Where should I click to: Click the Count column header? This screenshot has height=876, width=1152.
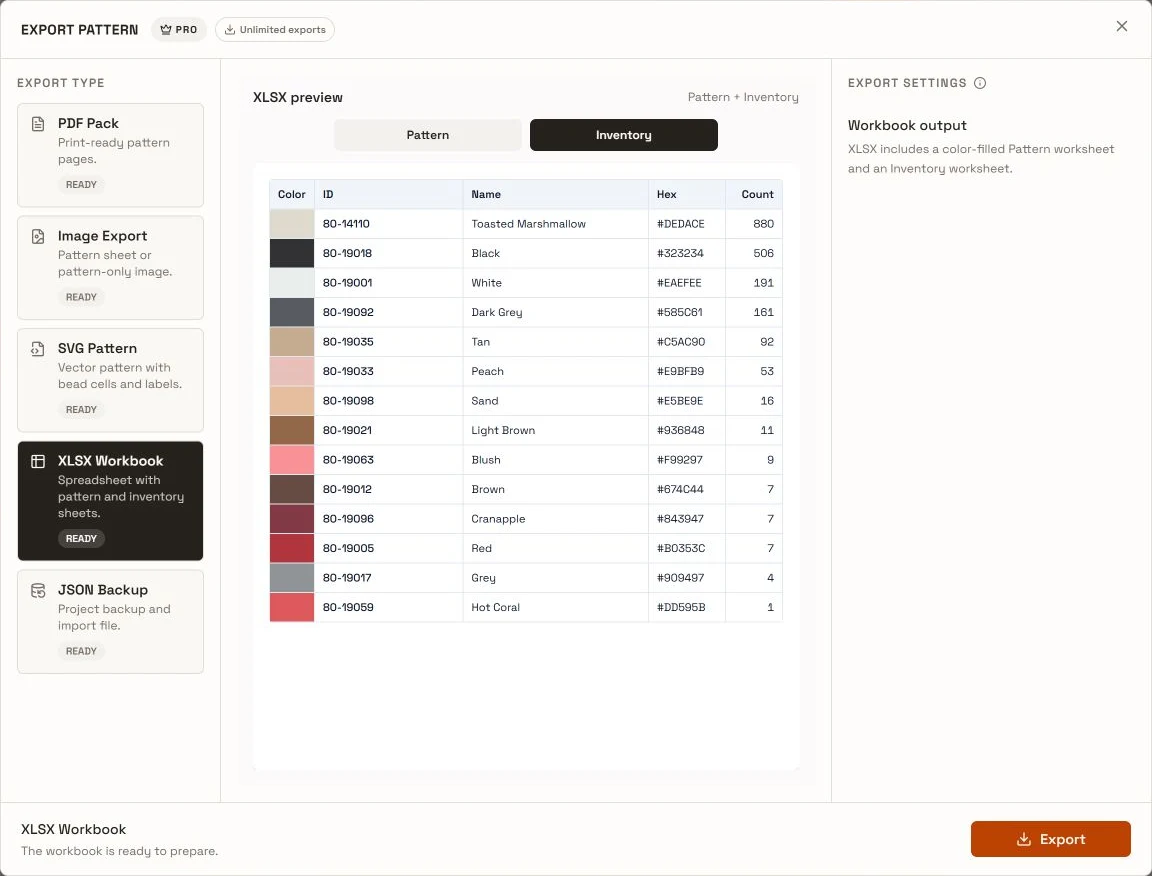[754, 195]
